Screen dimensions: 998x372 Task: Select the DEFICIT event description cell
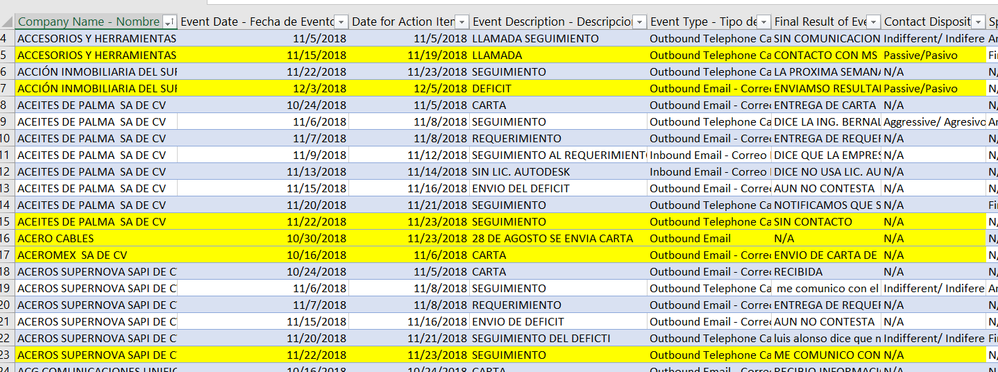559,89
